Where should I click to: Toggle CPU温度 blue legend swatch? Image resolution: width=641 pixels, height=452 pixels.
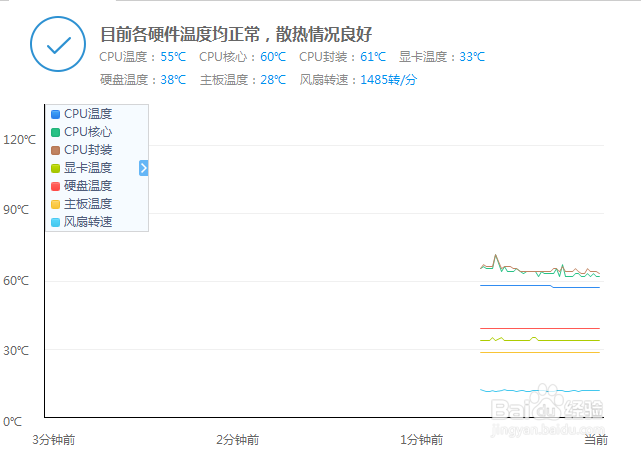pyautogui.click(x=56, y=114)
